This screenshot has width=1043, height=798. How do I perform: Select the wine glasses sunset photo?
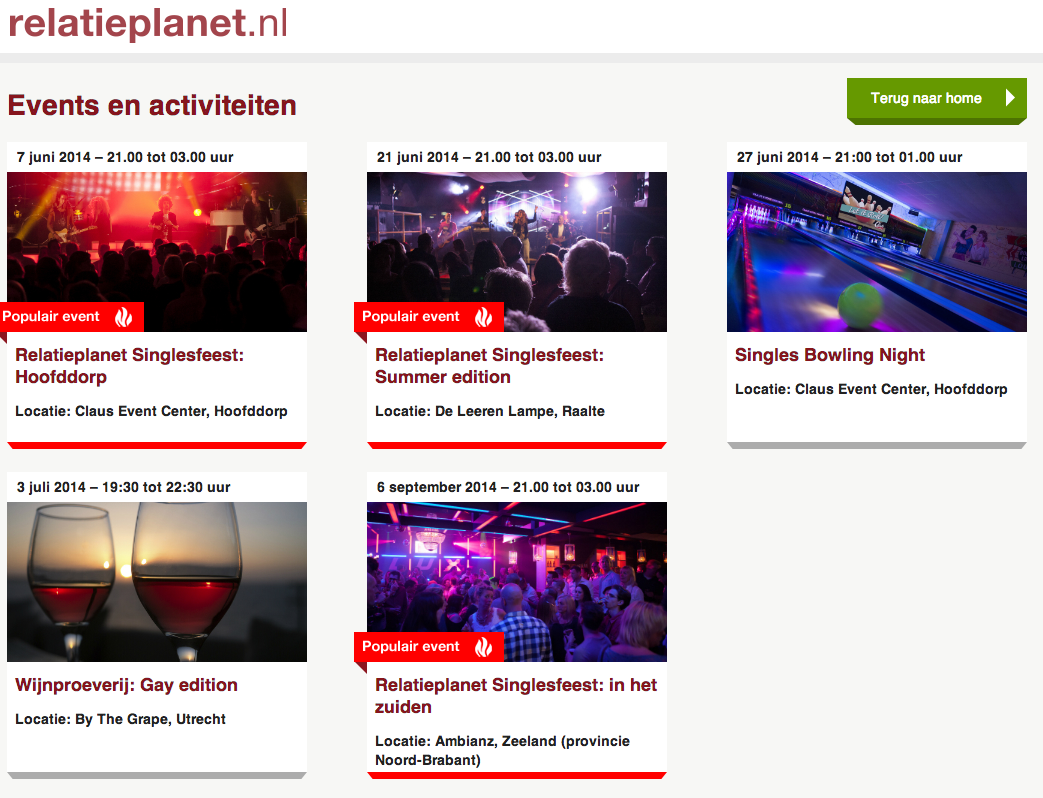click(157, 582)
